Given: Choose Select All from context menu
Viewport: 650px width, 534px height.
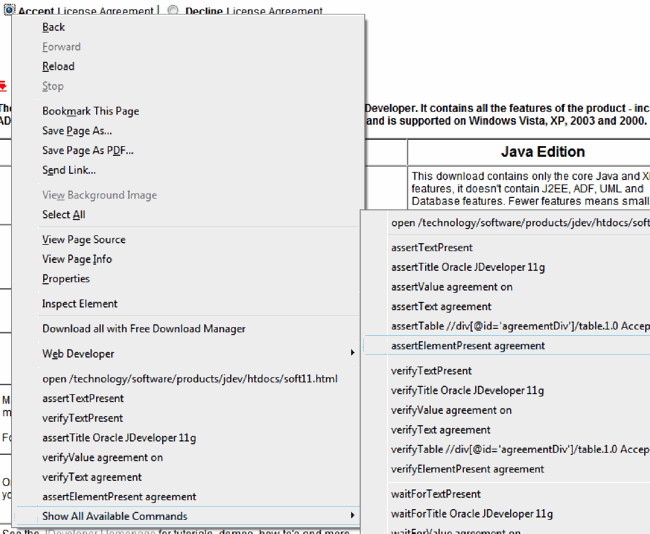Looking at the screenshot, I should (x=63, y=215).
